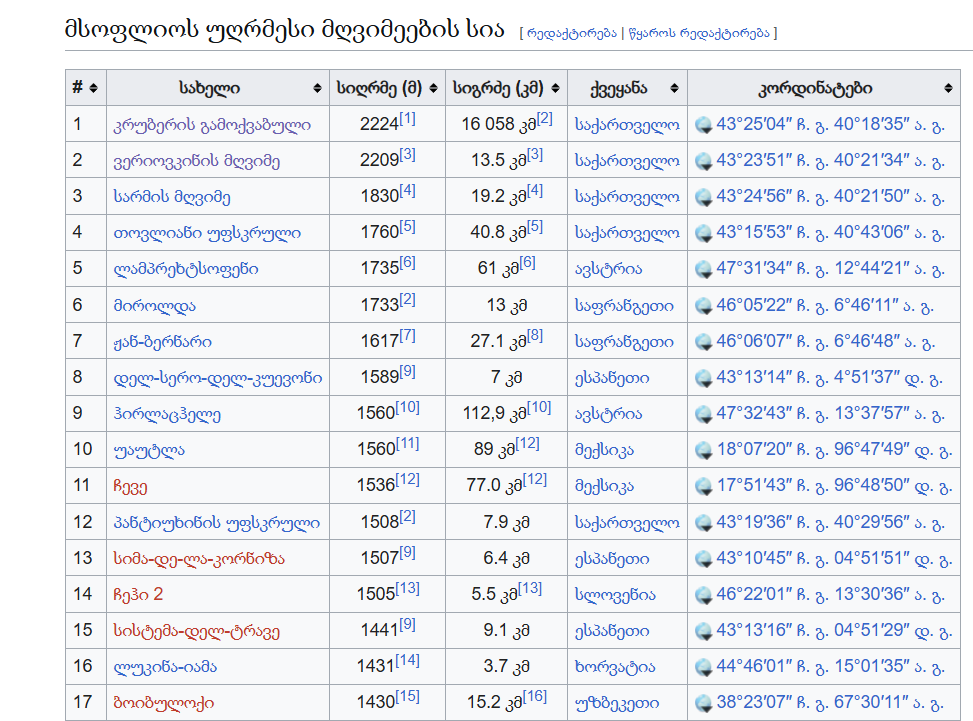
Task: Open თოვლიანი უფსკრული article link
Action: point(207,233)
